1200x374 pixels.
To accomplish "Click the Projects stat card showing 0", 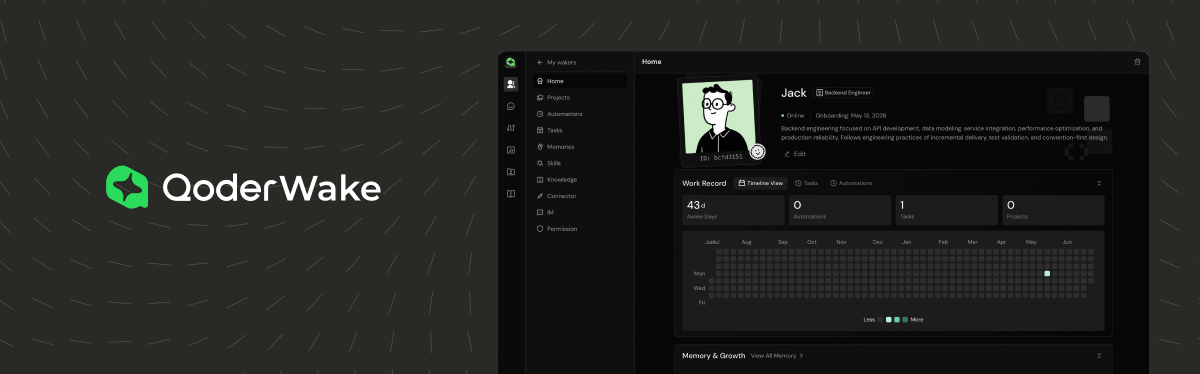I will (x=1053, y=210).
